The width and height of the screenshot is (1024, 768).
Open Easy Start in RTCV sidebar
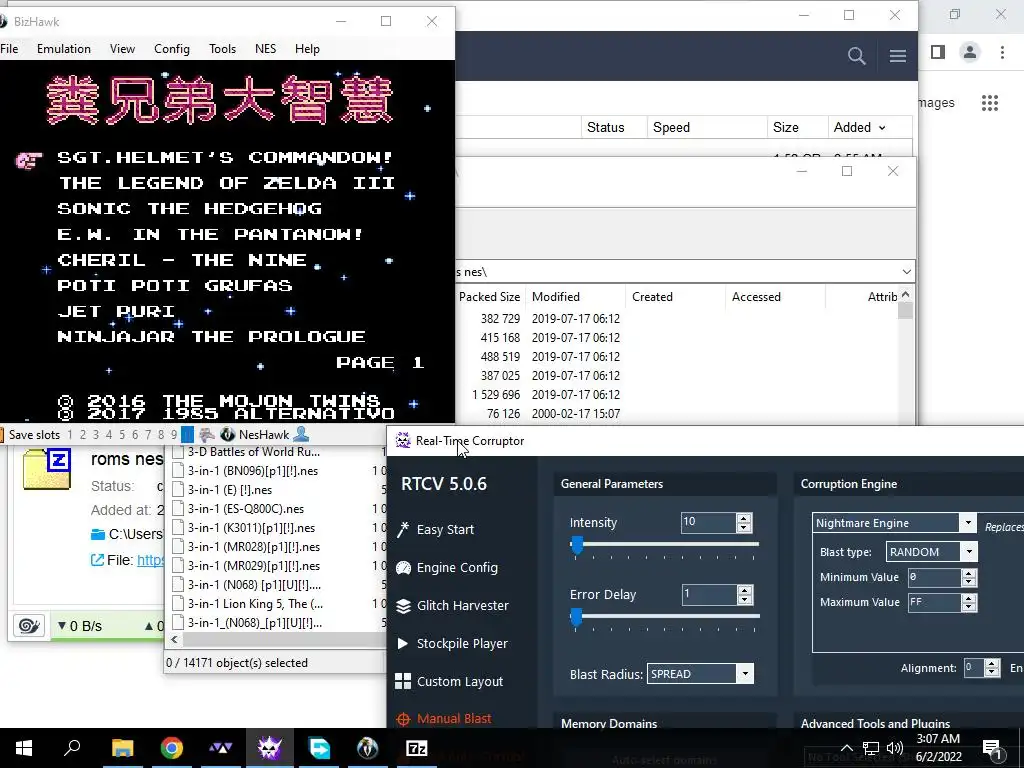[x=436, y=529]
